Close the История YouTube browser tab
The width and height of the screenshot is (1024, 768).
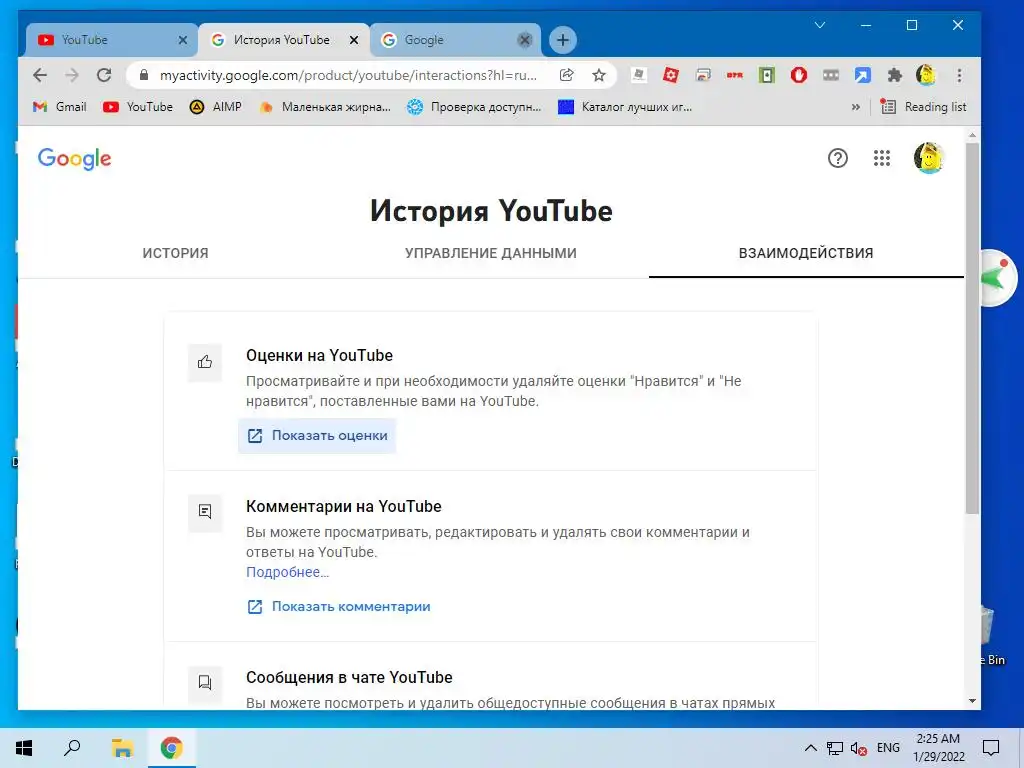[x=354, y=40]
